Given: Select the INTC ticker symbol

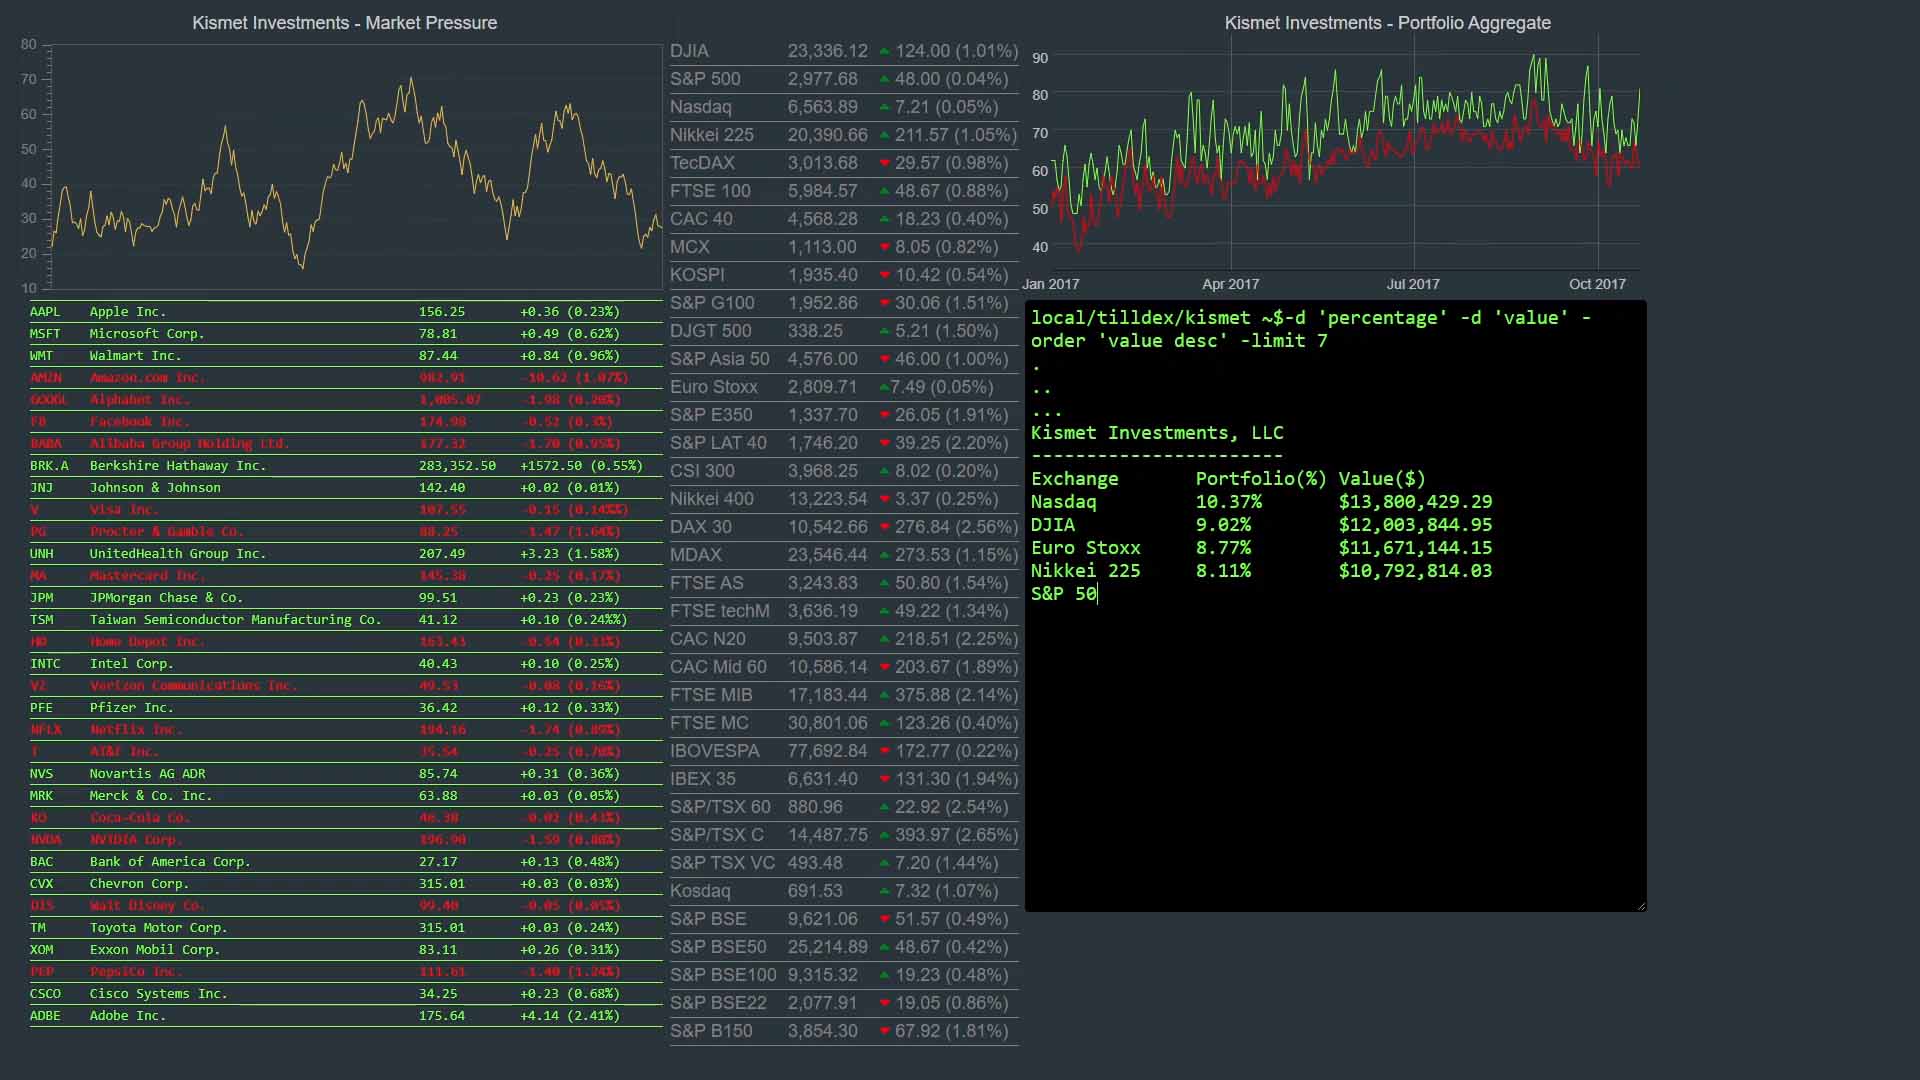Looking at the screenshot, I should point(45,664).
